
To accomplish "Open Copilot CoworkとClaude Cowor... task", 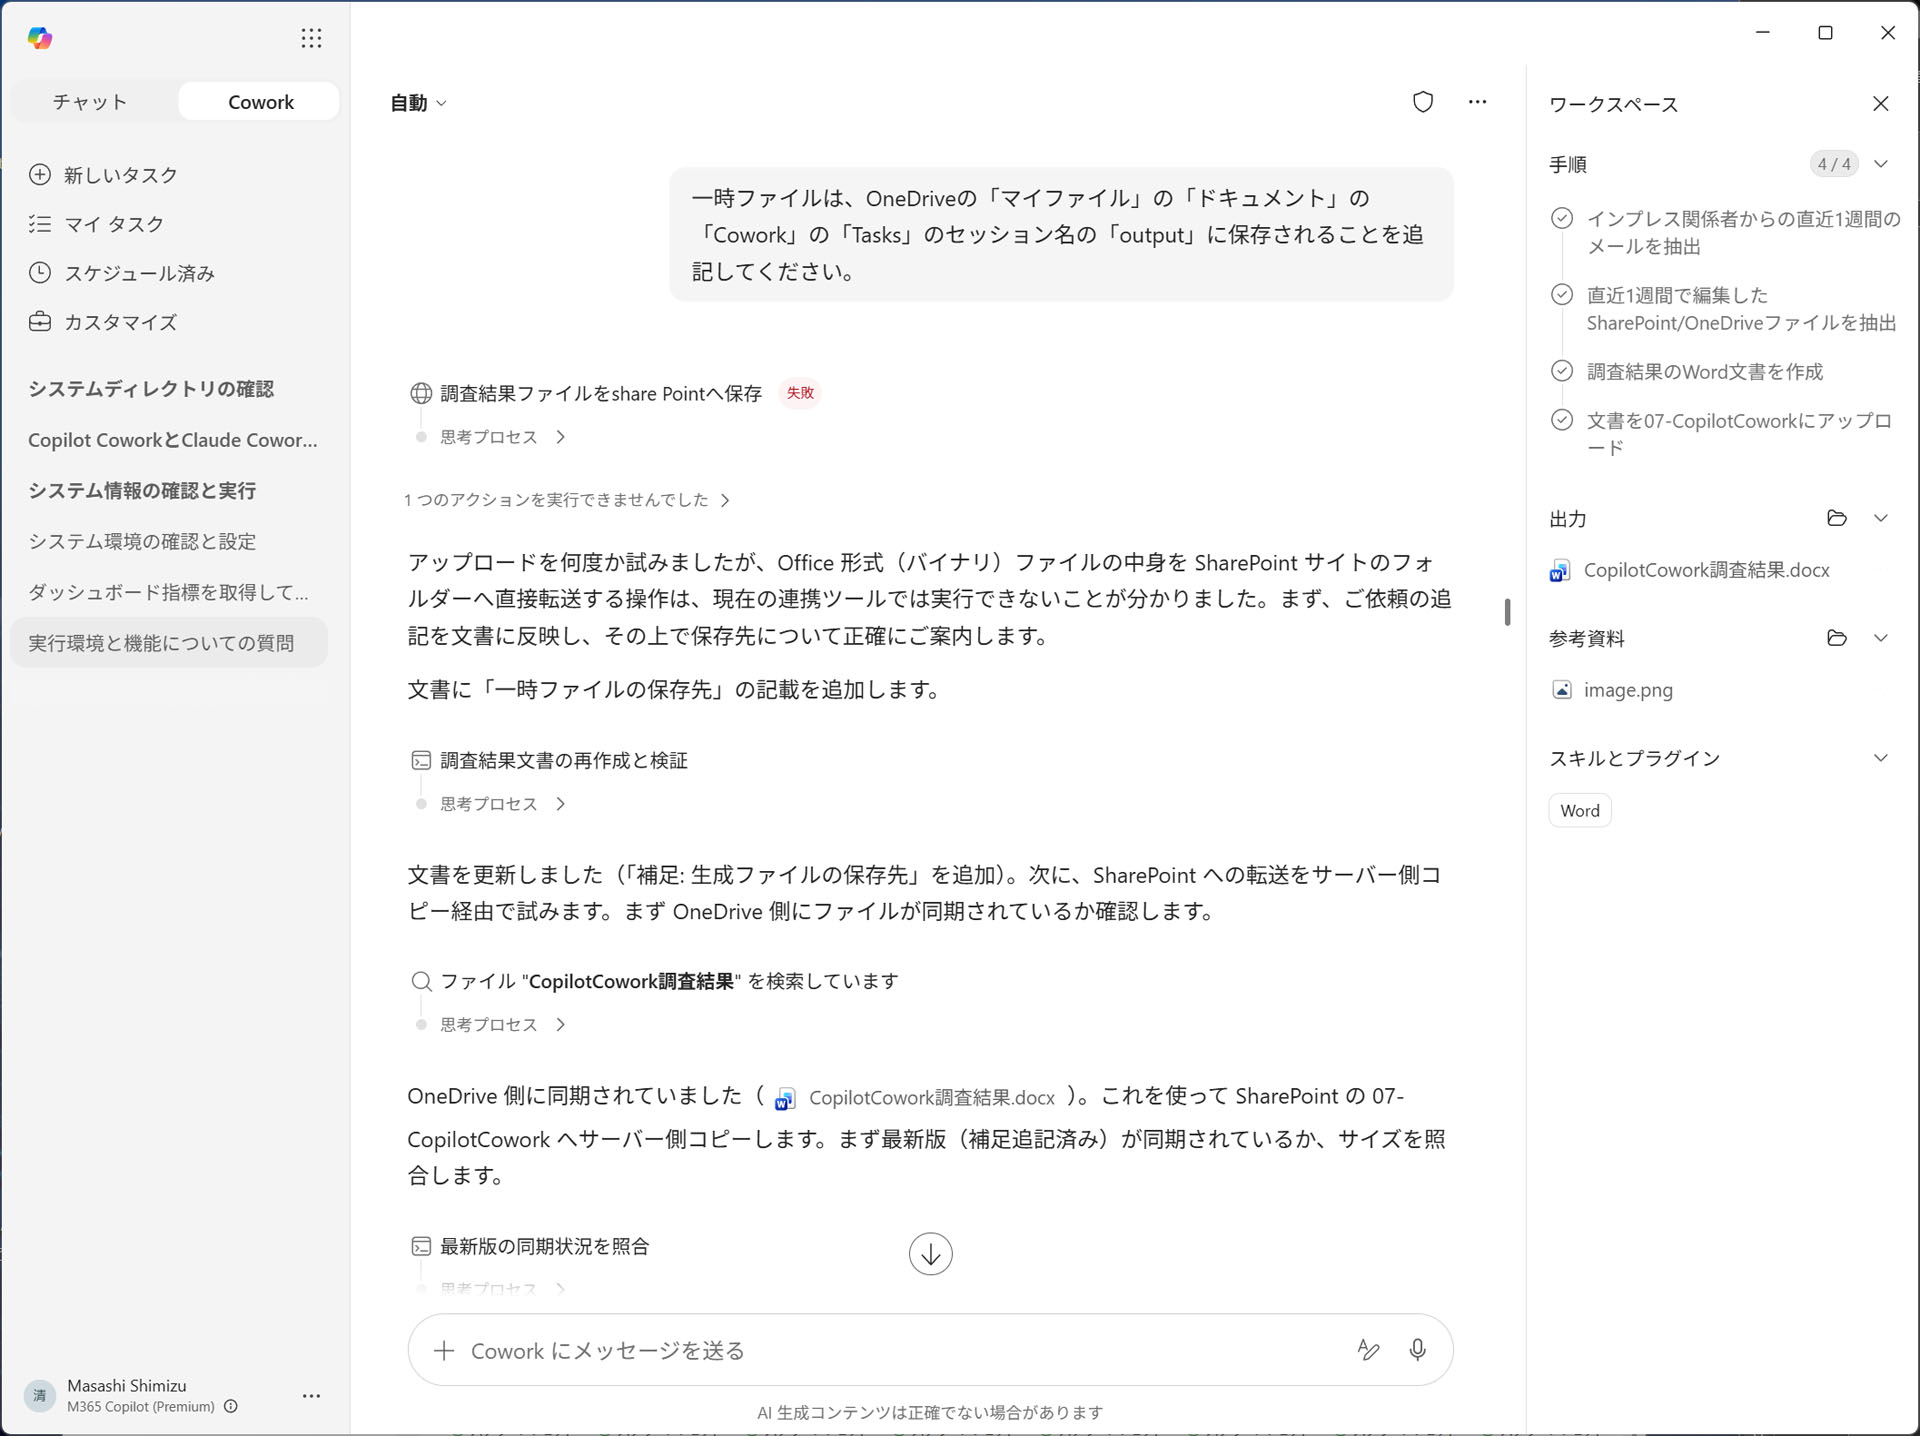I will [172, 440].
